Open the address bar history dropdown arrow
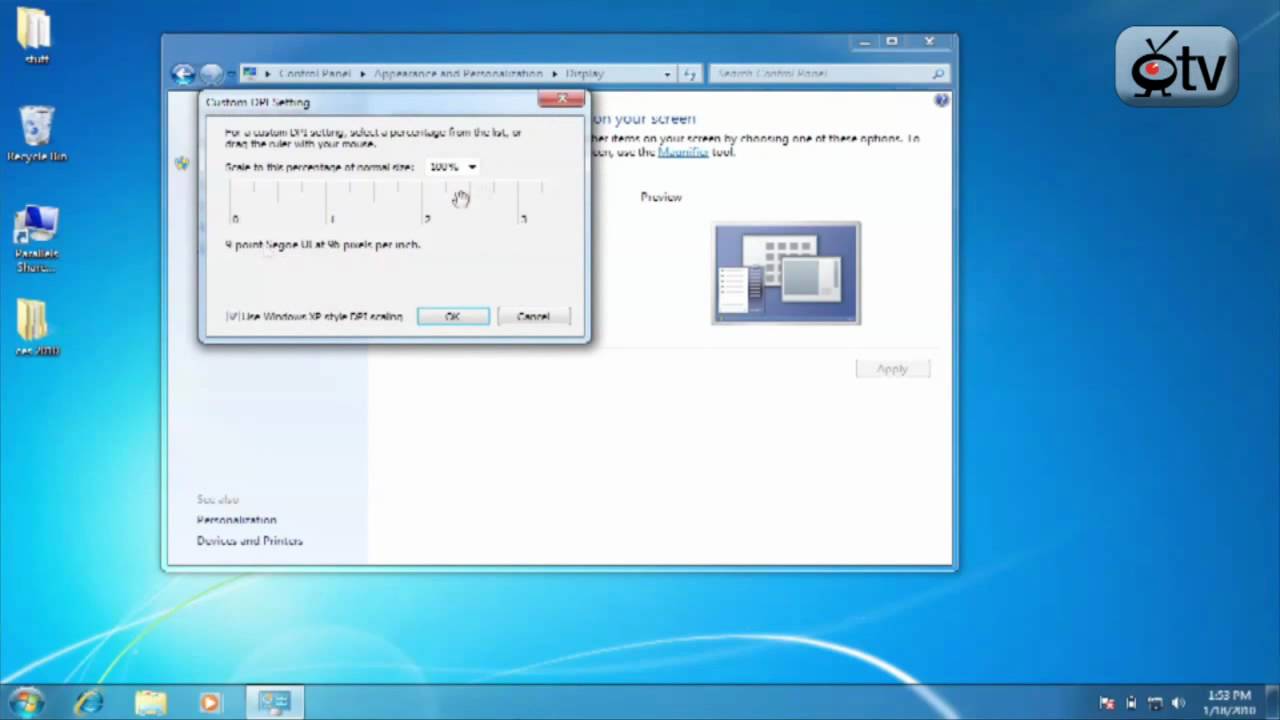The image size is (1280, 720). point(666,73)
